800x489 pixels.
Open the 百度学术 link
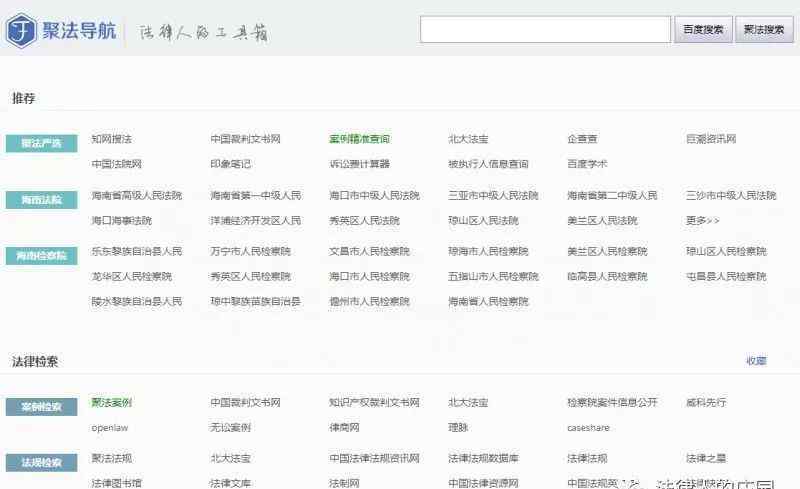pos(587,164)
